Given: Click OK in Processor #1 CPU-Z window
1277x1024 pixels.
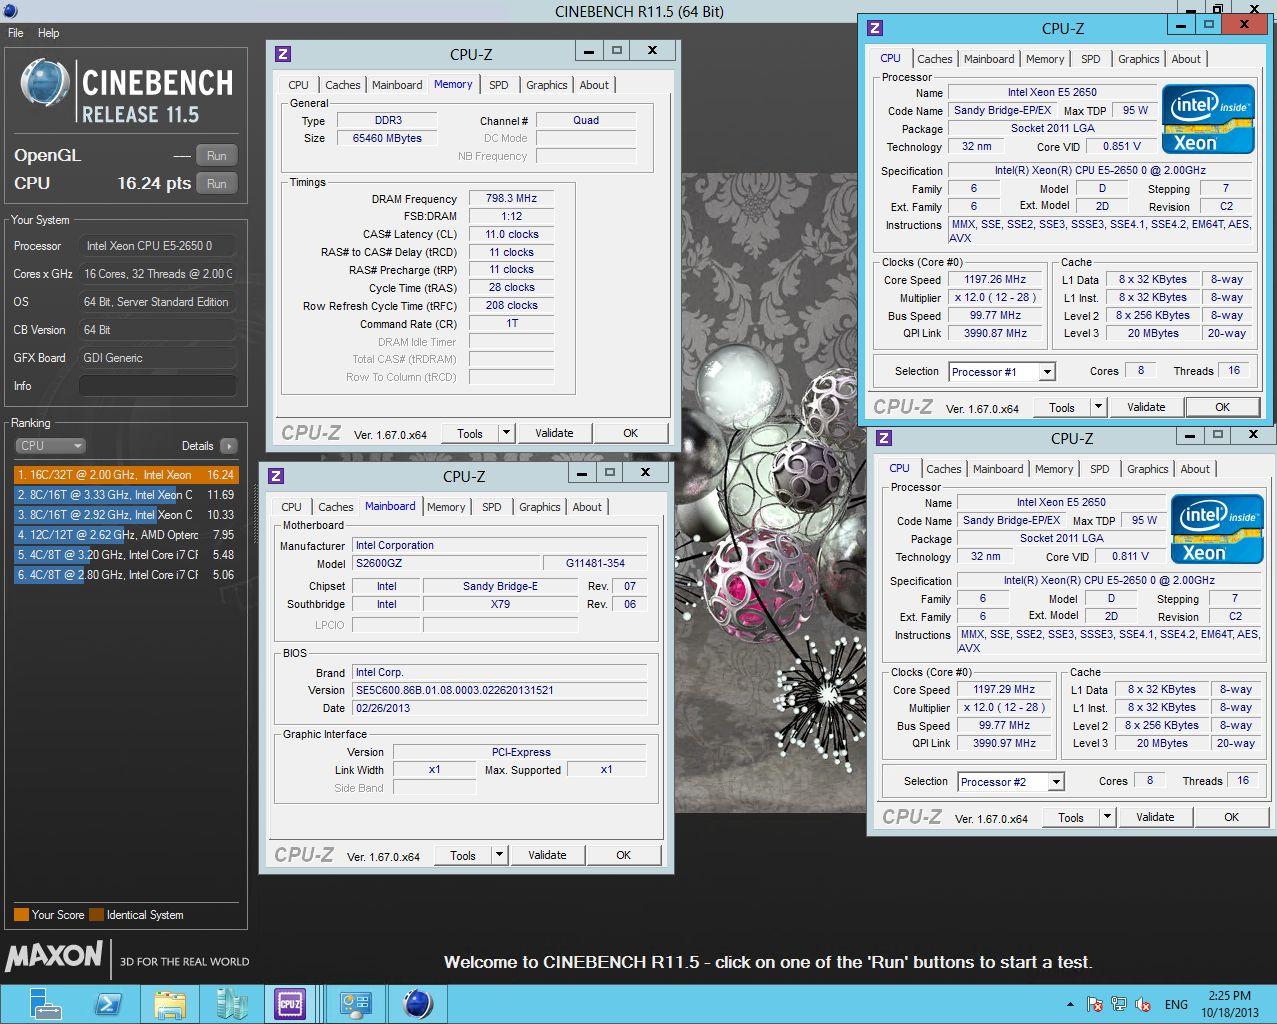Looking at the screenshot, I should 1222,407.
